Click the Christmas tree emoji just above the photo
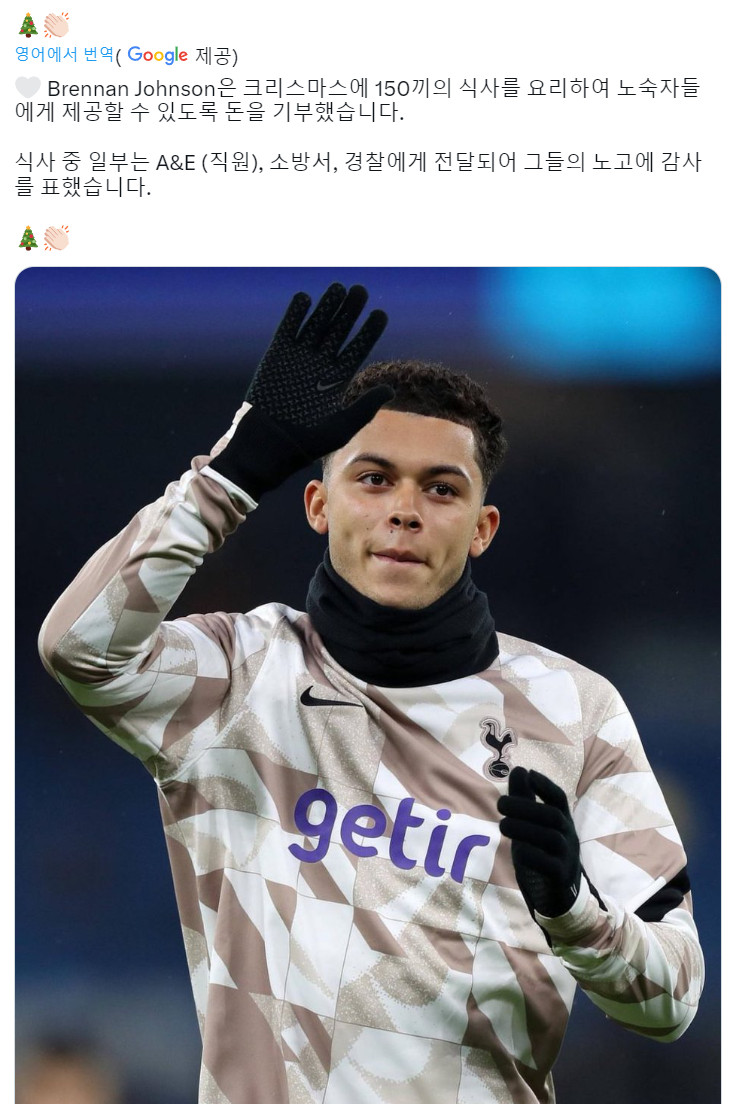The width and height of the screenshot is (736, 1104). tap(28, 238)
